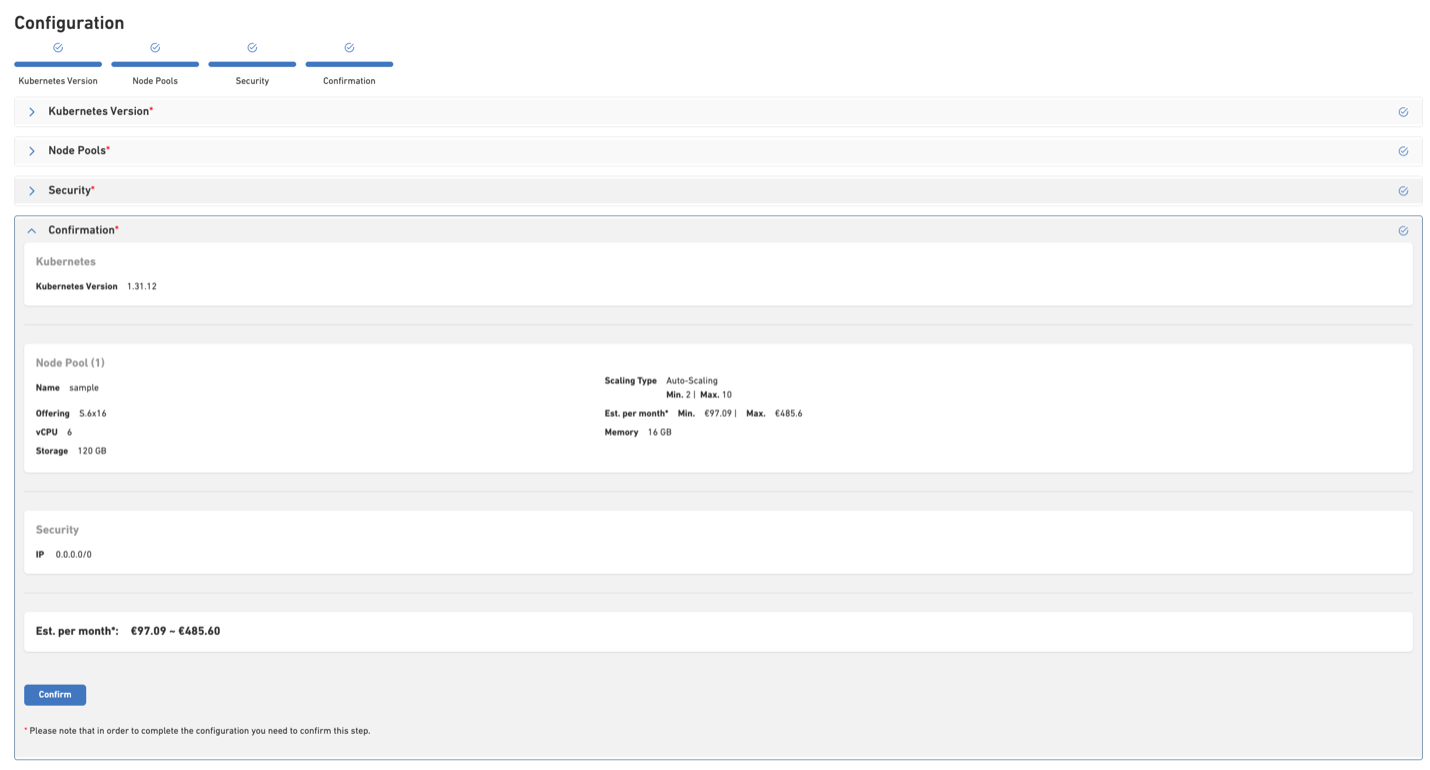Click the check icon above Security step

pos(252,47)
